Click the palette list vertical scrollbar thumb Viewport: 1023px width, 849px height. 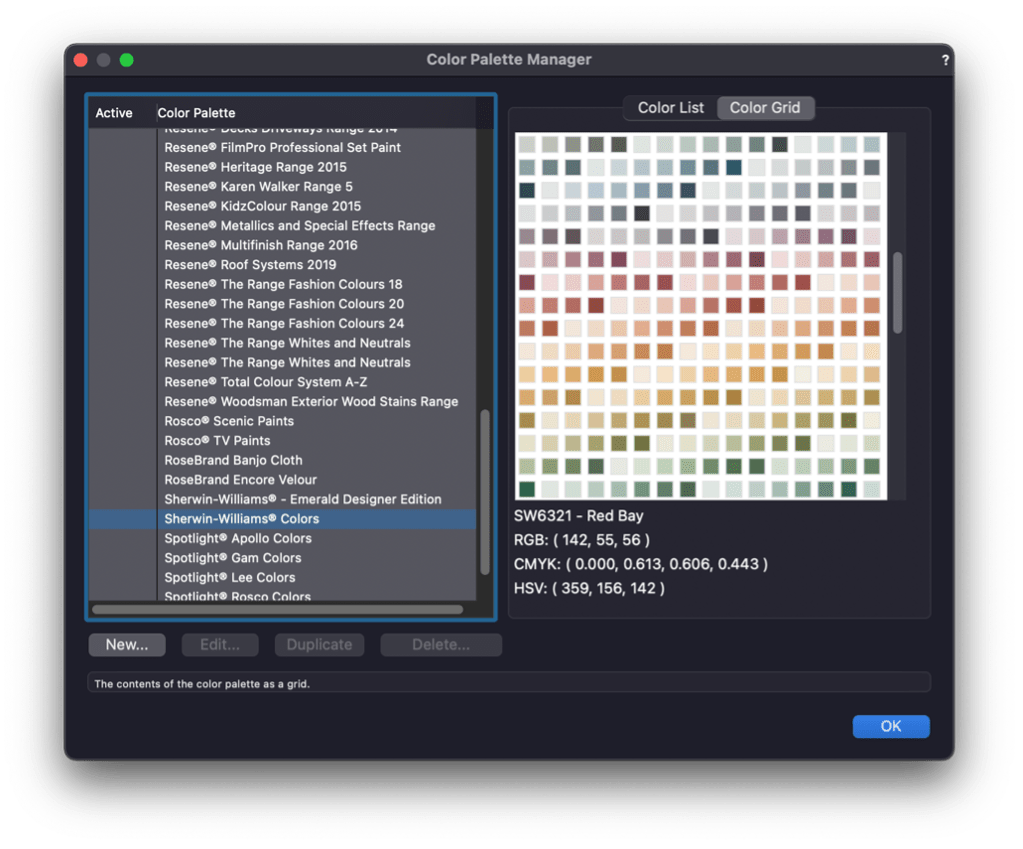(x=485, y=492)
